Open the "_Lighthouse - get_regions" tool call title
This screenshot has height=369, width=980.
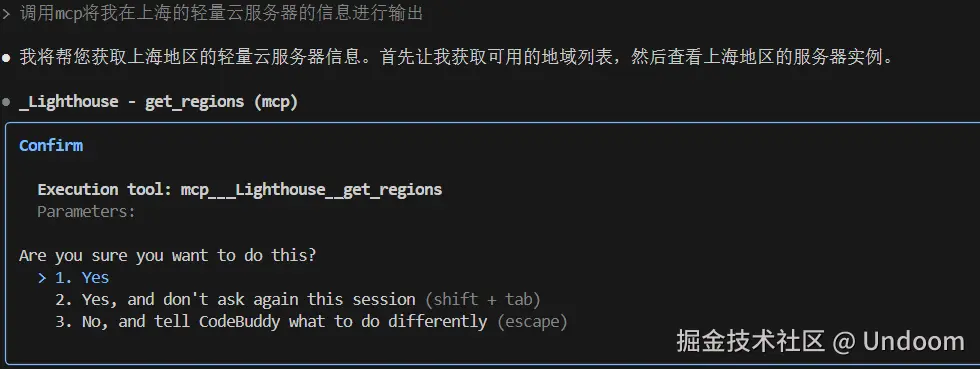[x=132, y=102]
